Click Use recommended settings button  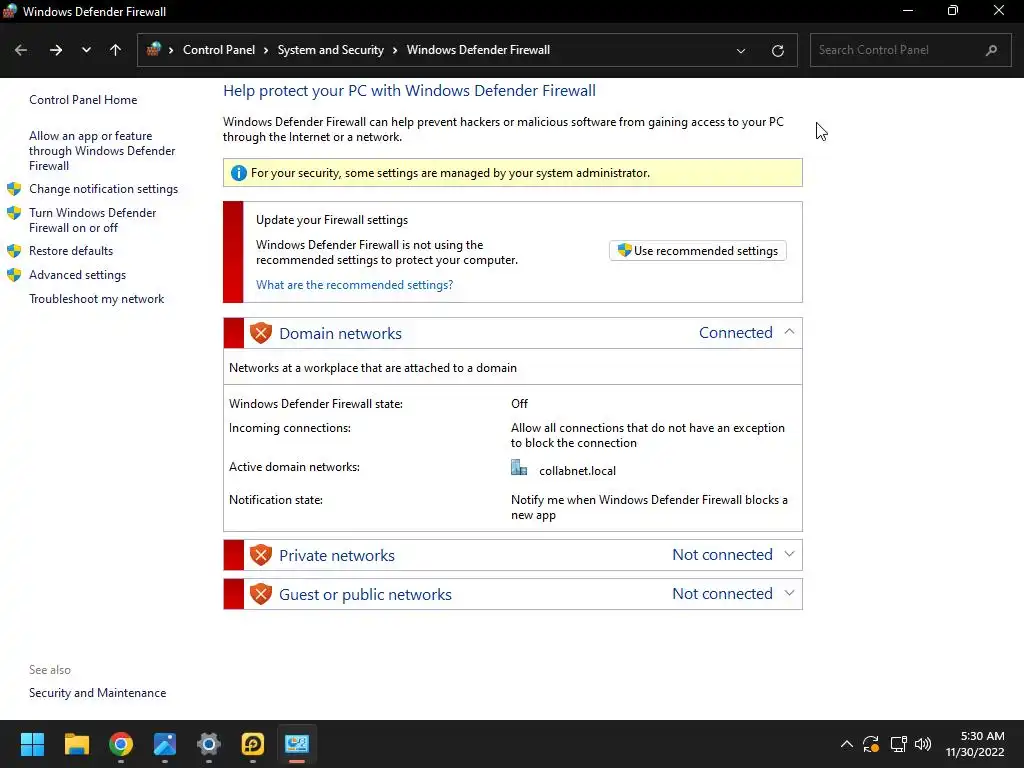tap(697, 251)
